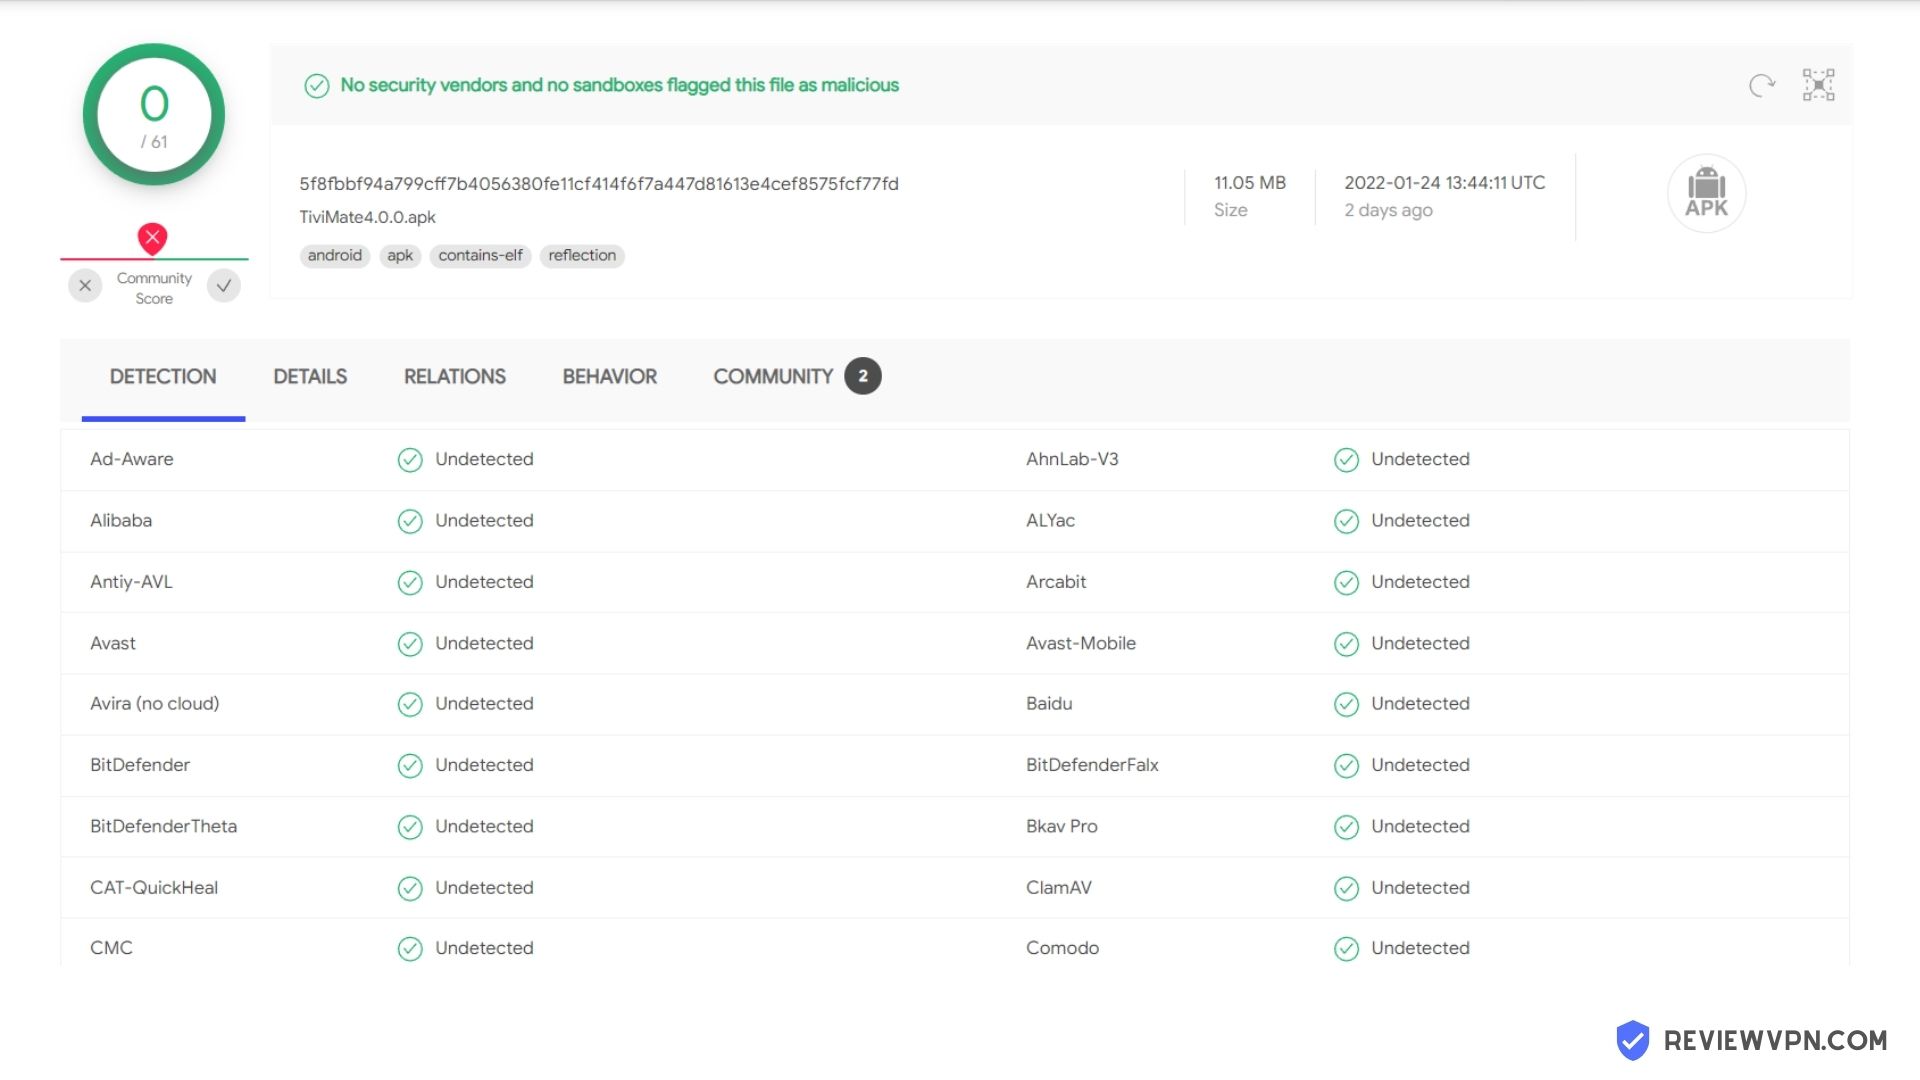Click the android tag chip
This screenshot has width=1920, height=1080.
pyautogui.click(x=335, y=256)
